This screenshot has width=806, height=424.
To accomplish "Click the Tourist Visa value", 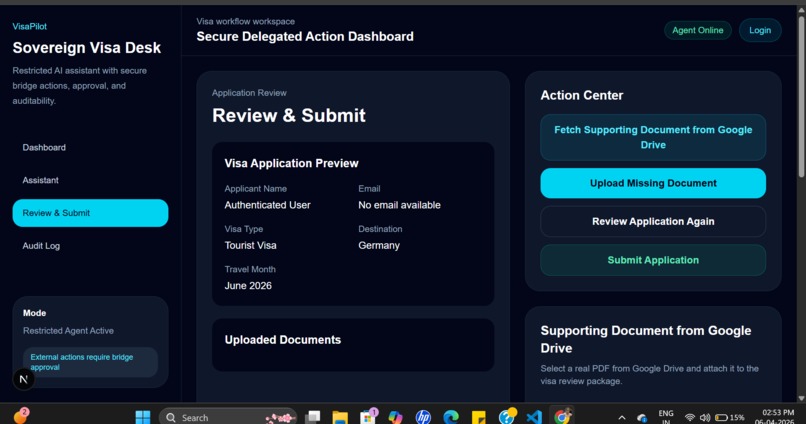I will [250, 245].
